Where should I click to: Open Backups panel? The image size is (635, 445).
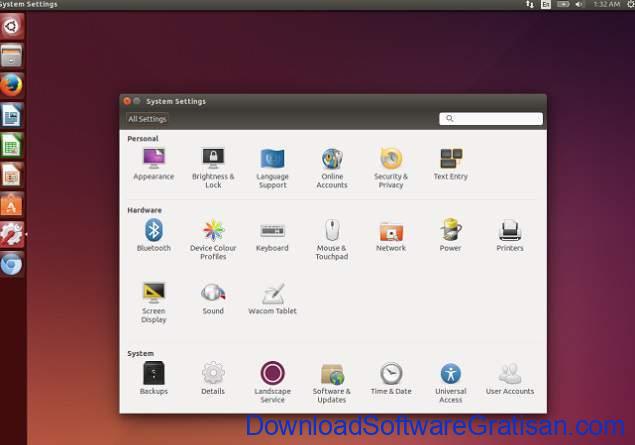pyautogui.click(x=153, y=378)
